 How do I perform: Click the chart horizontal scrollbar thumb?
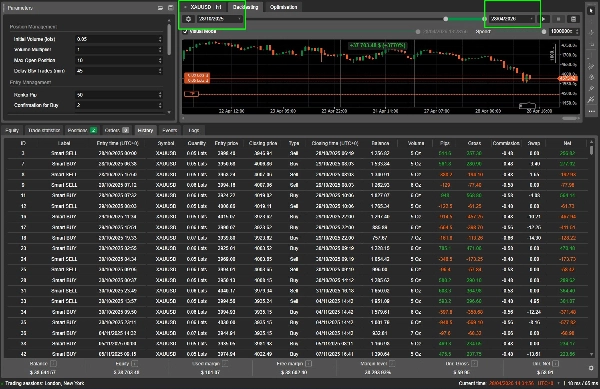570,118
